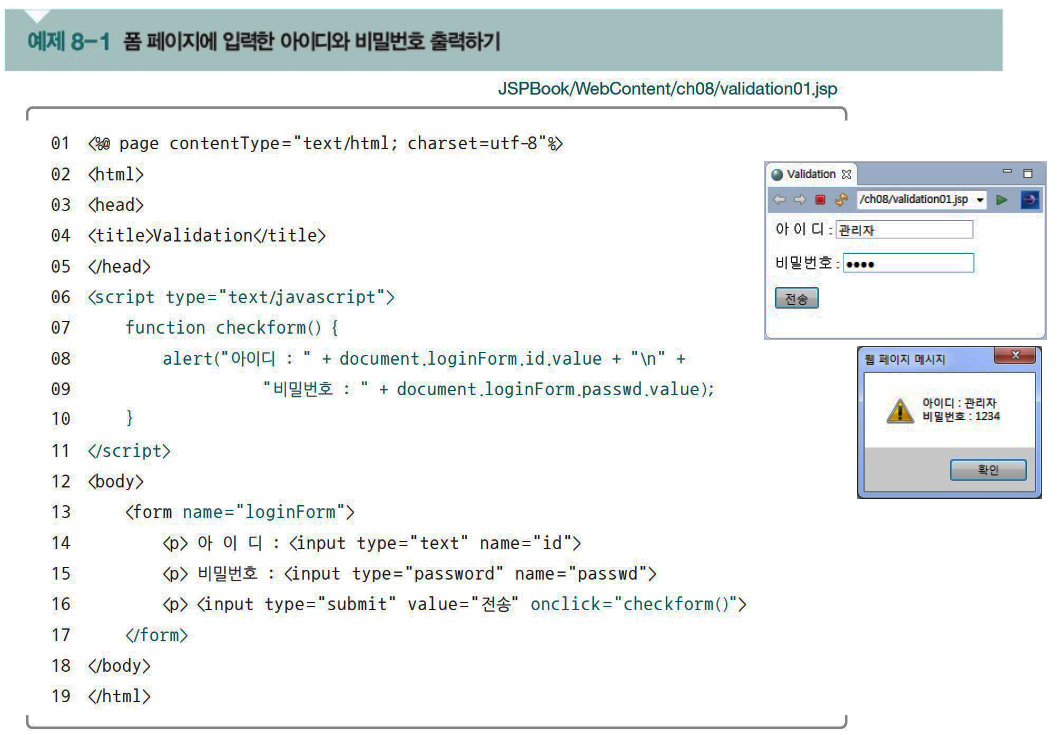Click the closing form tag on line 17
The image size is (1059, 735).
point(157,635)
